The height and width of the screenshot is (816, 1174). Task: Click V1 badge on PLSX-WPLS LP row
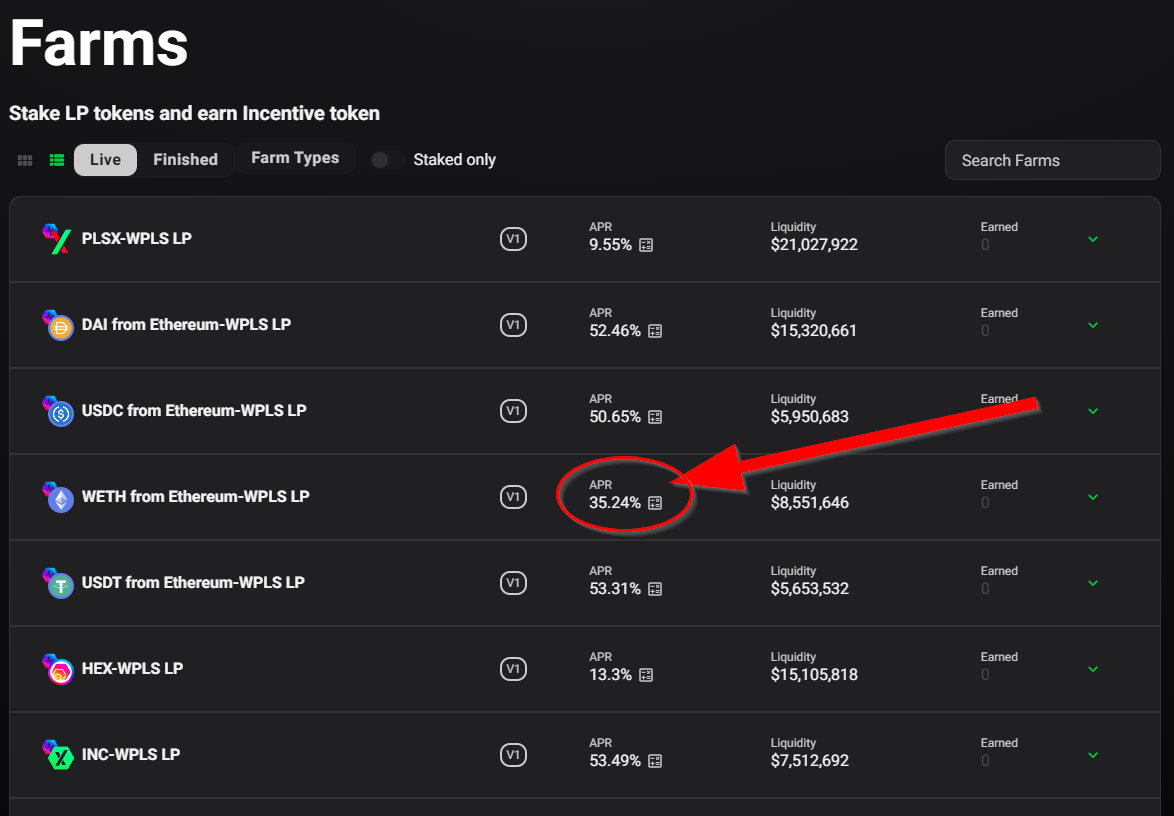(x=513, y=240)
